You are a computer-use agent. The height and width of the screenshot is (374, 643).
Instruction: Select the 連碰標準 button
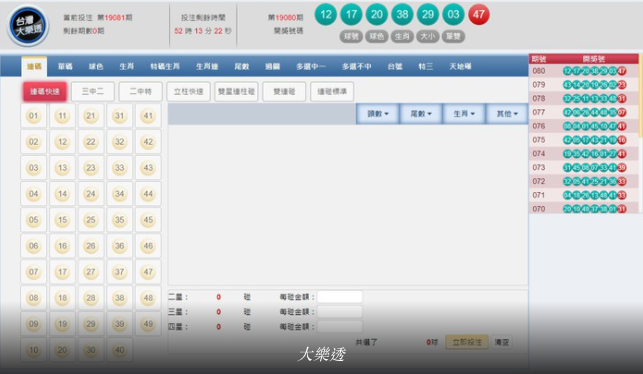(x=332, y=91)
